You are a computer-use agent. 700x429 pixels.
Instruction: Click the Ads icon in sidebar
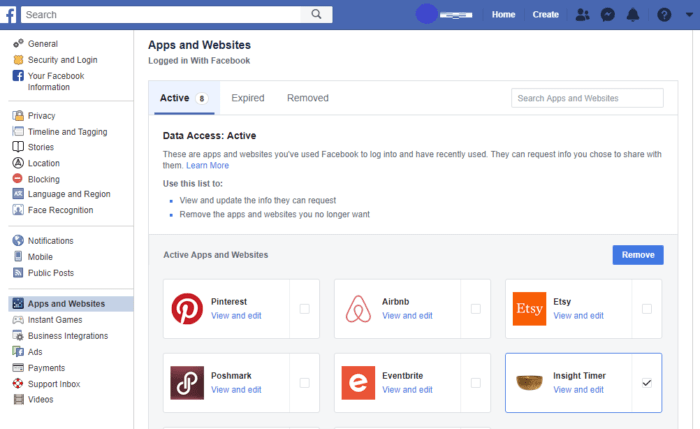click(18, 351)
